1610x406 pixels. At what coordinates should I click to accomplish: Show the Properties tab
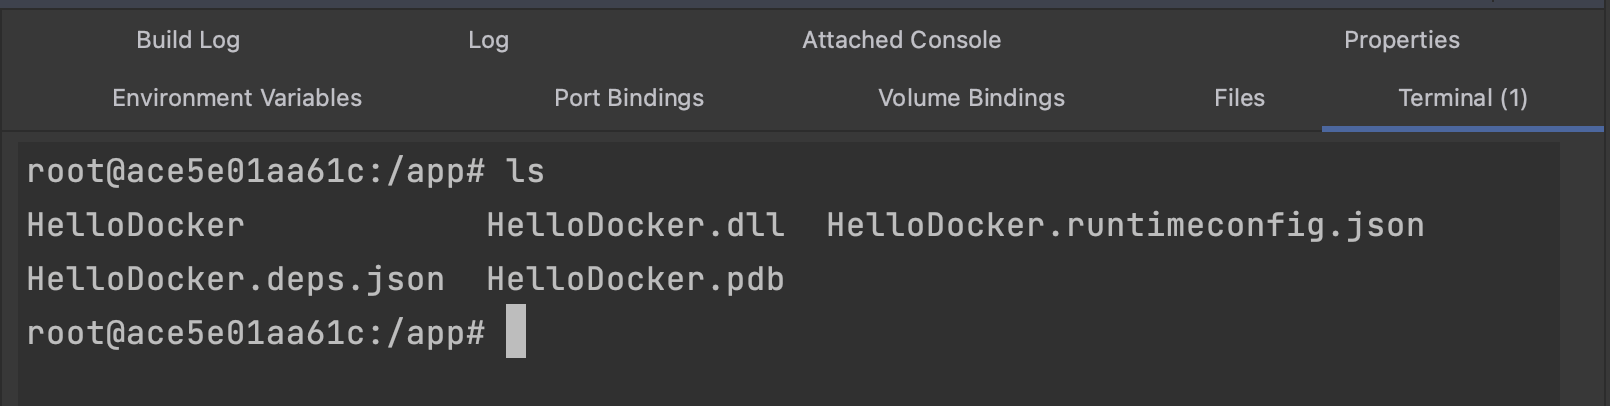[x=1401, y=40]
